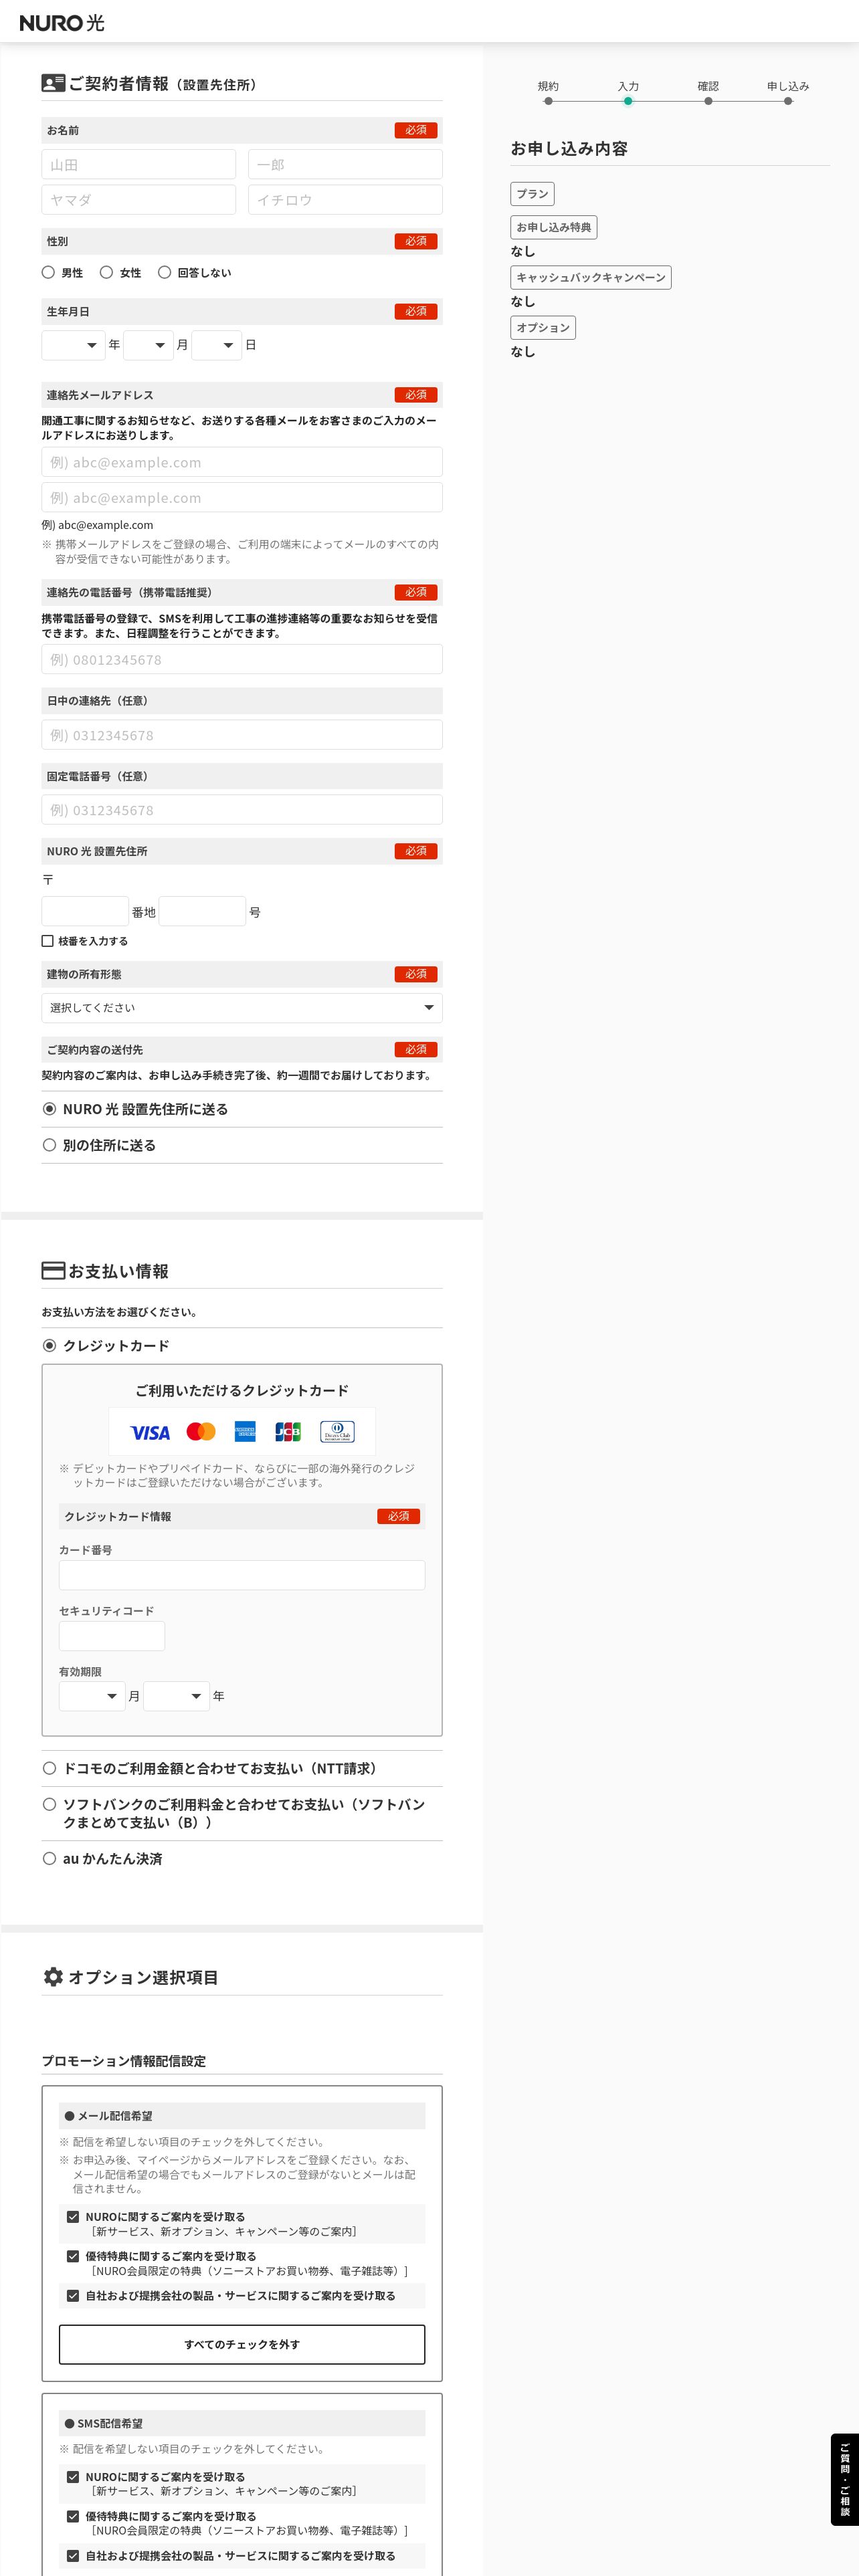859x2576 pixels.
Task: Click the VISA card logo
Action: coord(150,1432)
